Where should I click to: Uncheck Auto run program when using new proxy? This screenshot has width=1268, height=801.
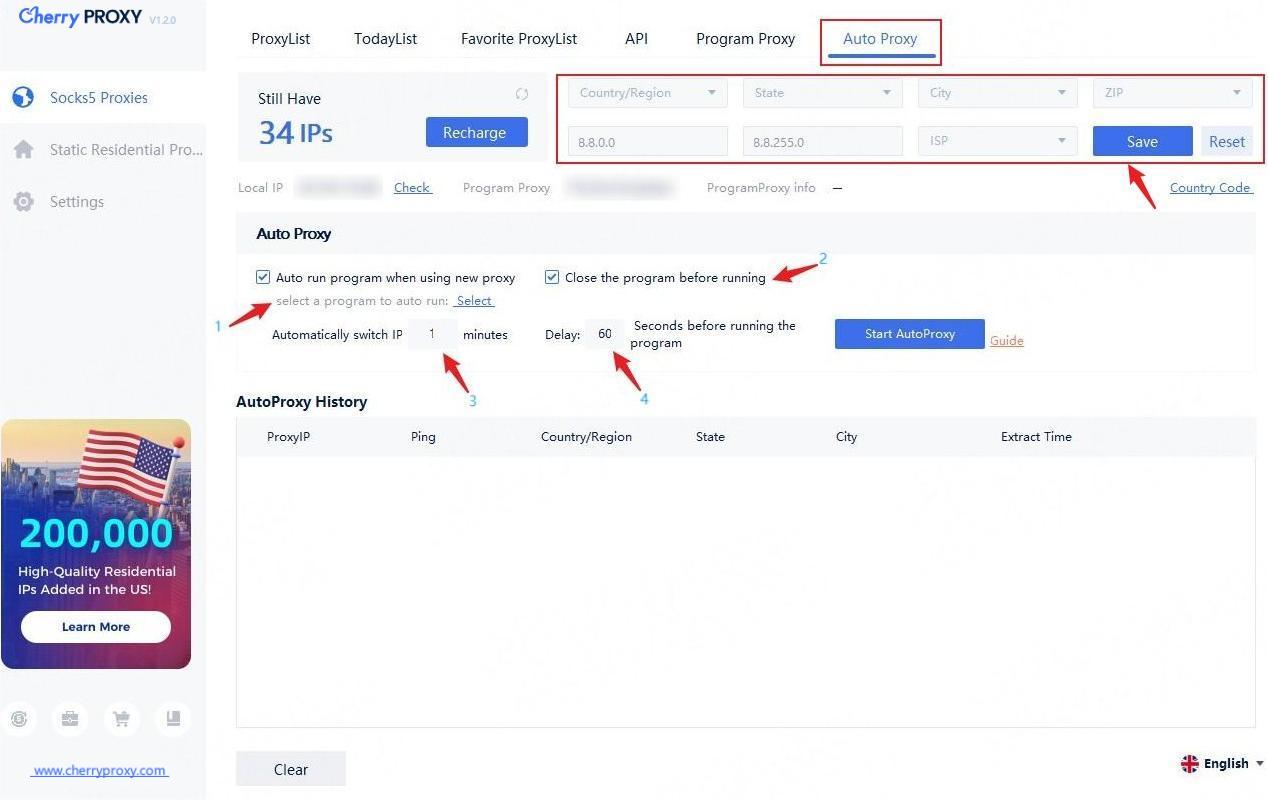pyautogui.click(x=263, y=277)
